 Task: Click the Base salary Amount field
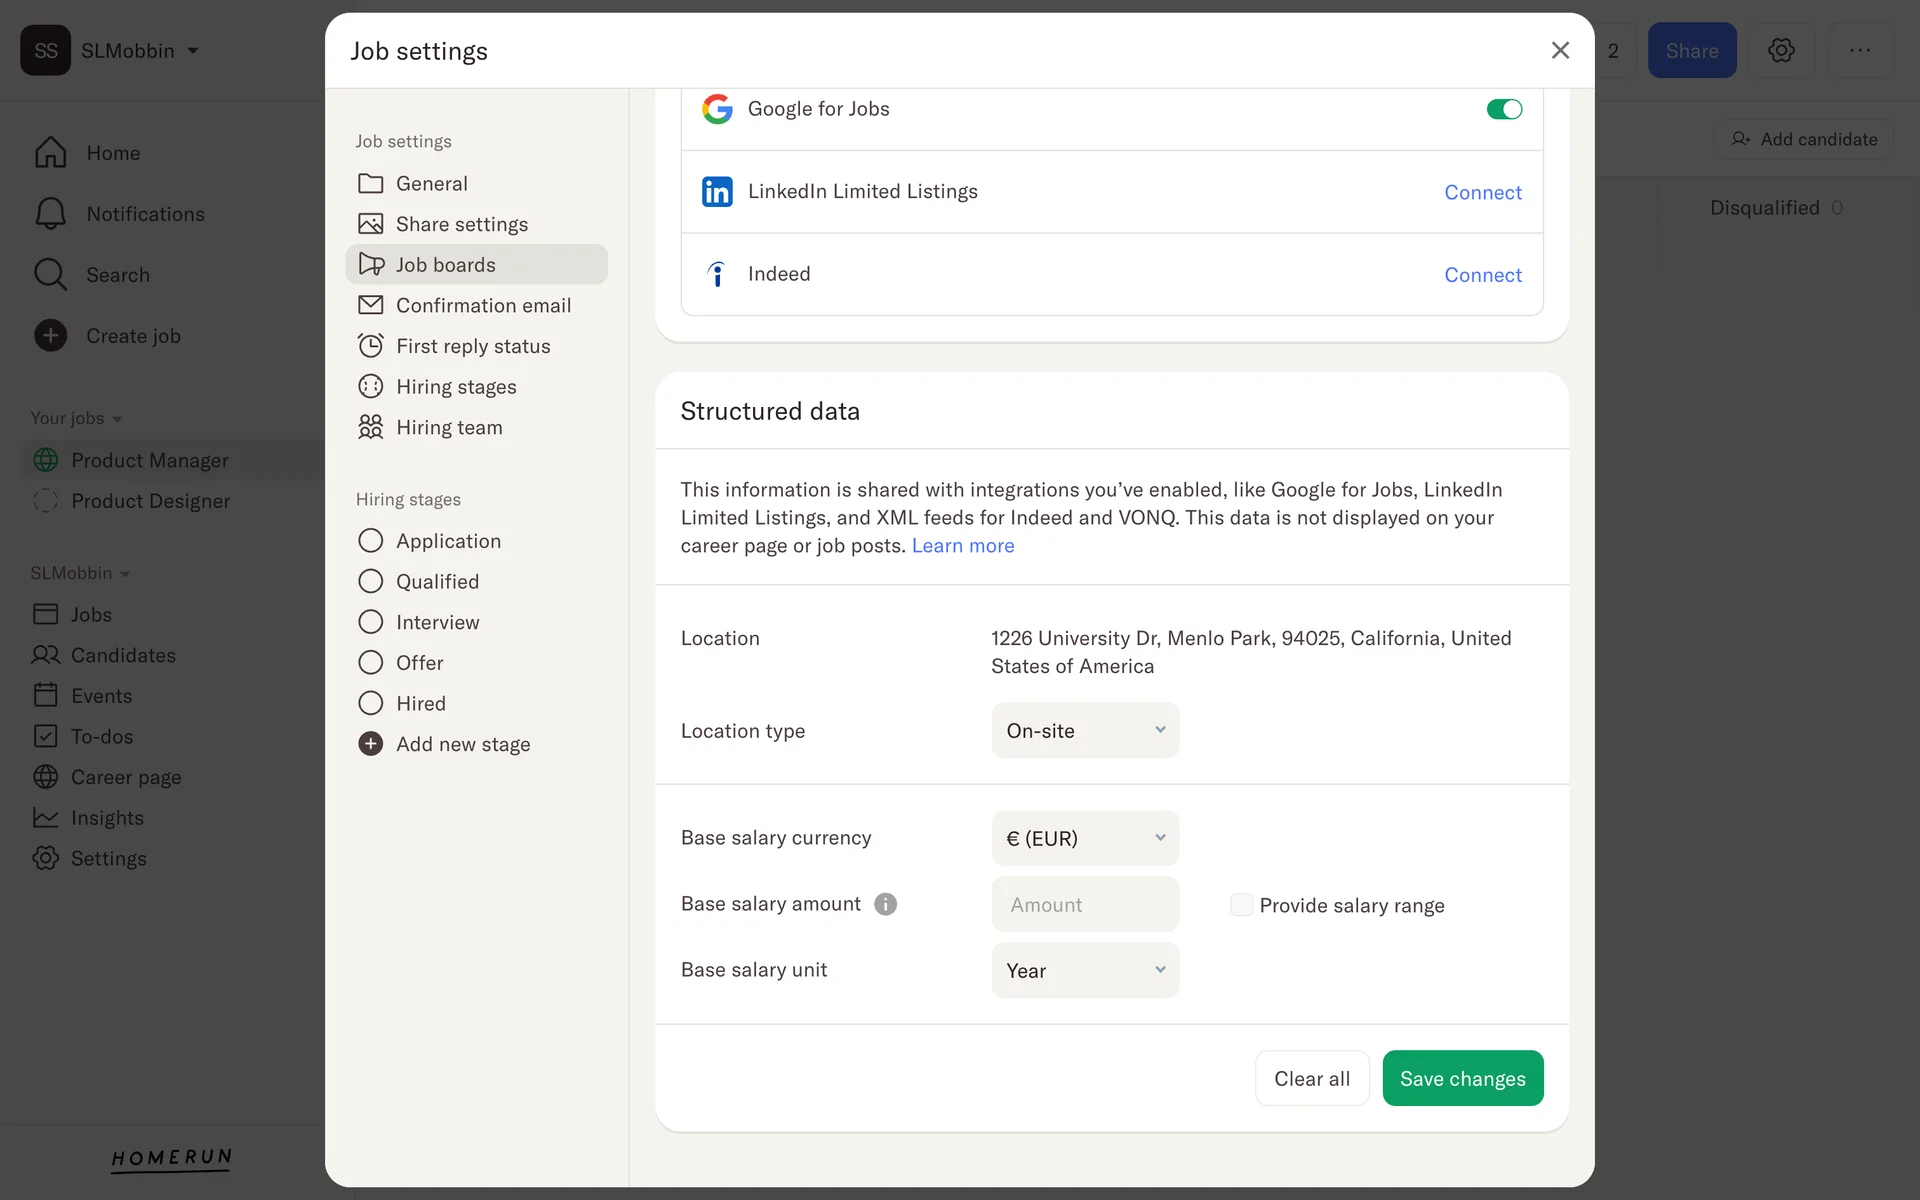point(1085,904)
